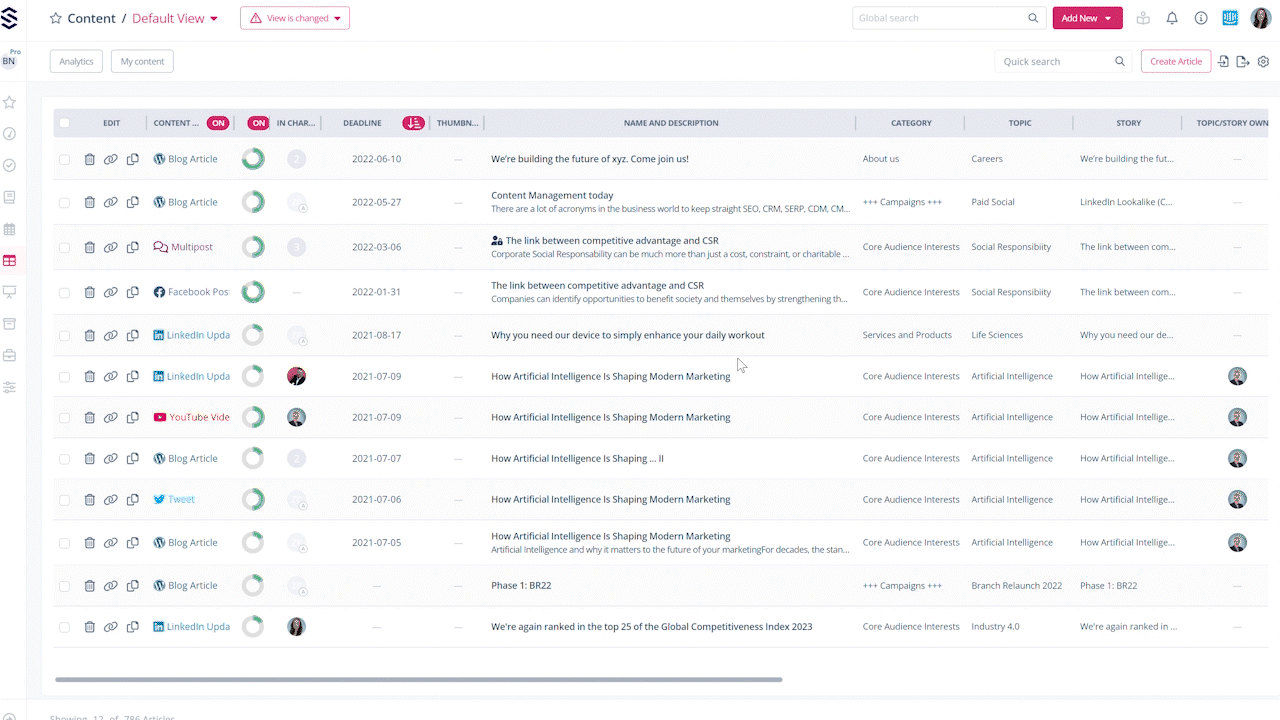Viewport: 1280px width, 720px height.
Task: Click the table settings gear icon
Action: pos(1263,62)
